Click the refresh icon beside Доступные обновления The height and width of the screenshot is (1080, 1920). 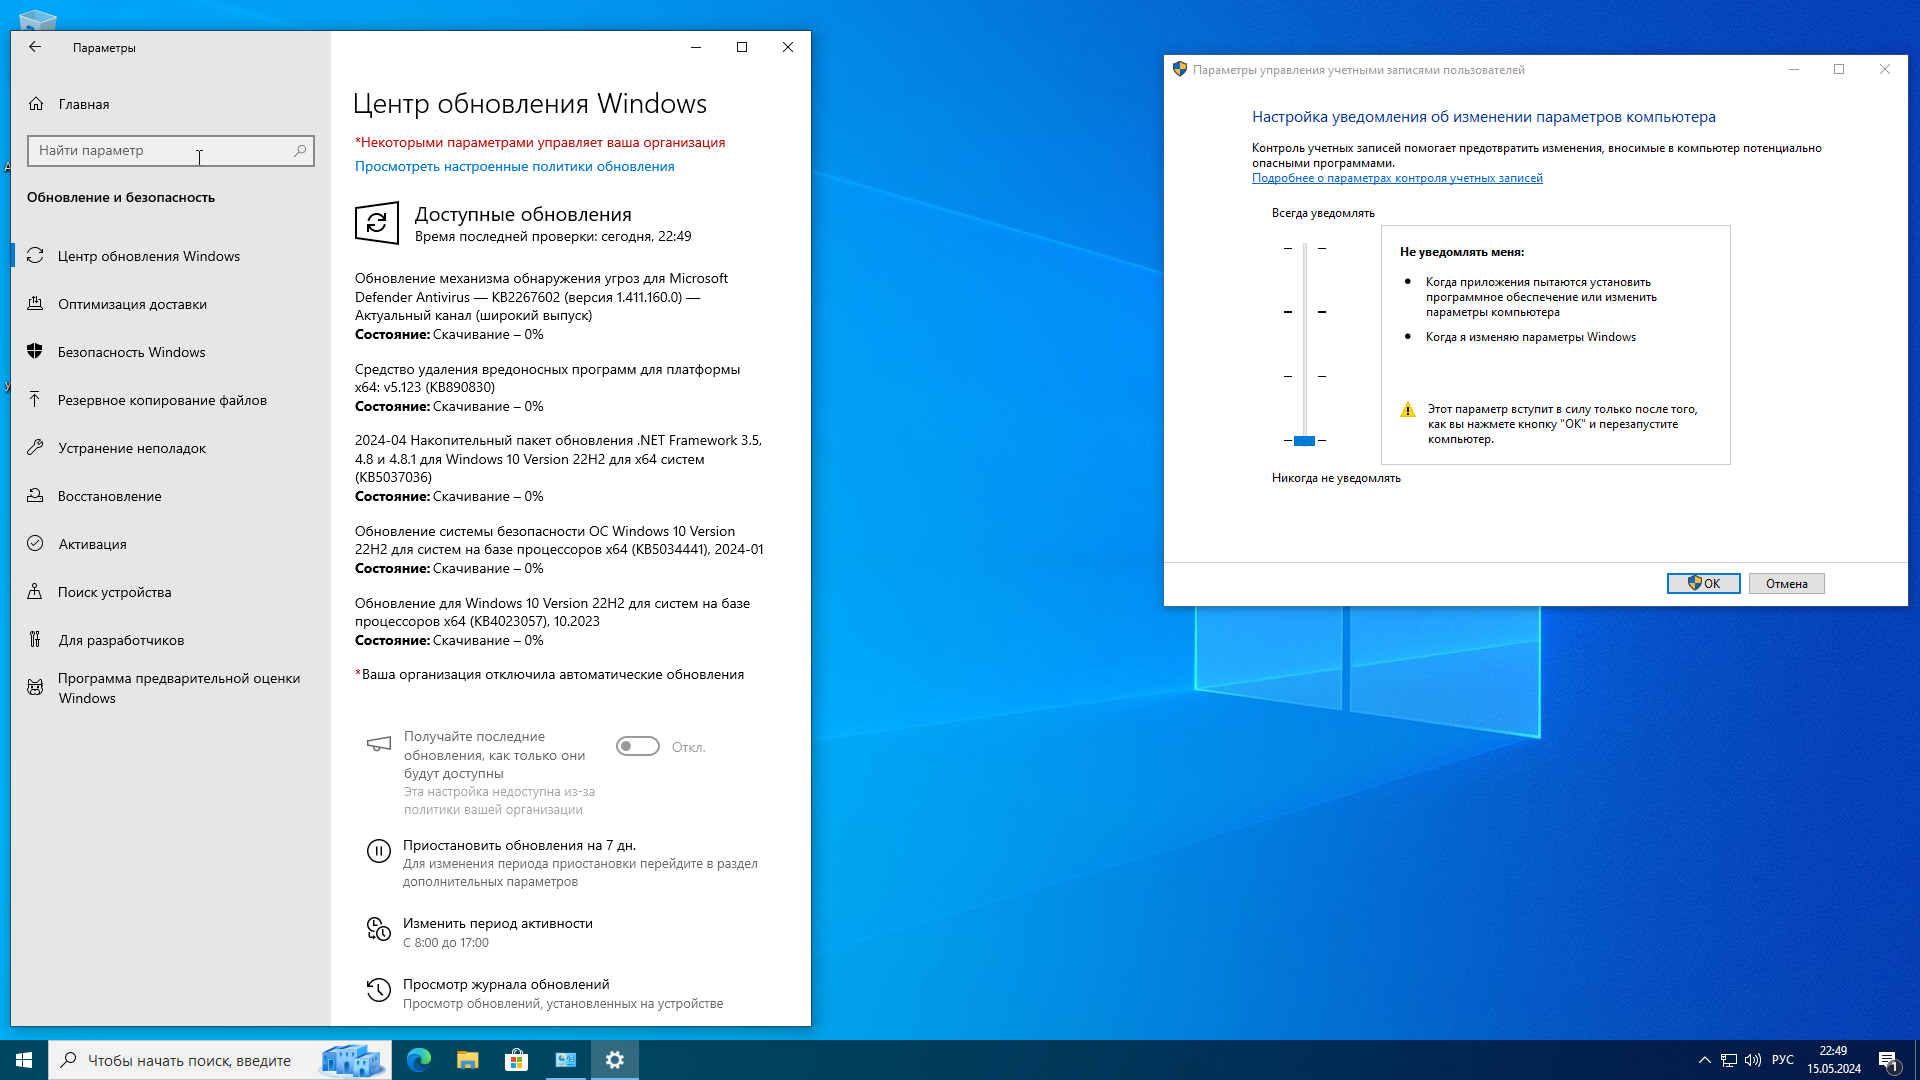[377, 223]
